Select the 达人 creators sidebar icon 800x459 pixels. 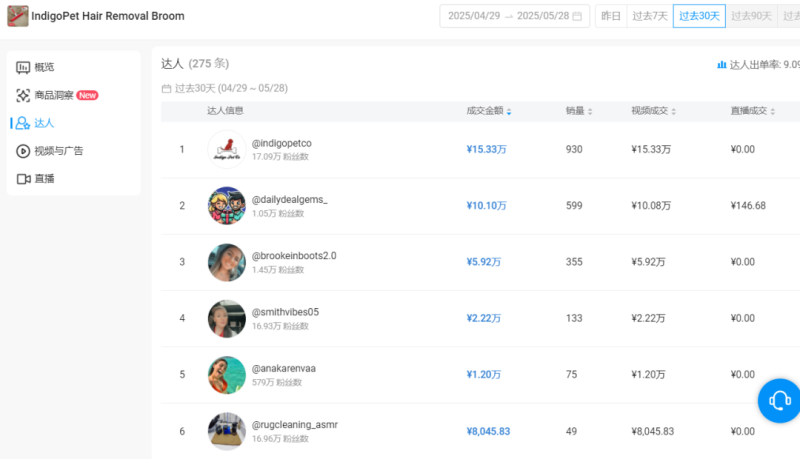tap(23, 123)
